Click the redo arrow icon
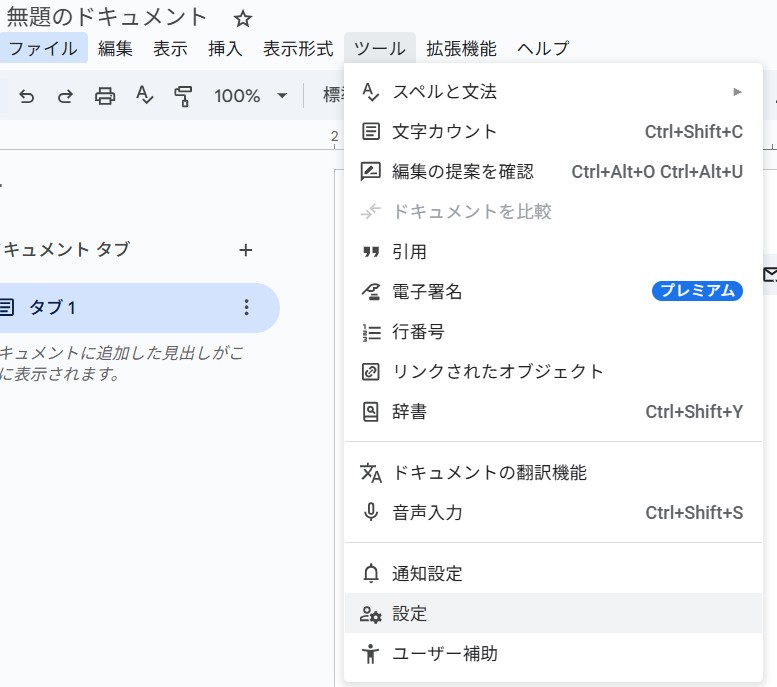The width and height of the screenshot is (777, 687). 65,96
